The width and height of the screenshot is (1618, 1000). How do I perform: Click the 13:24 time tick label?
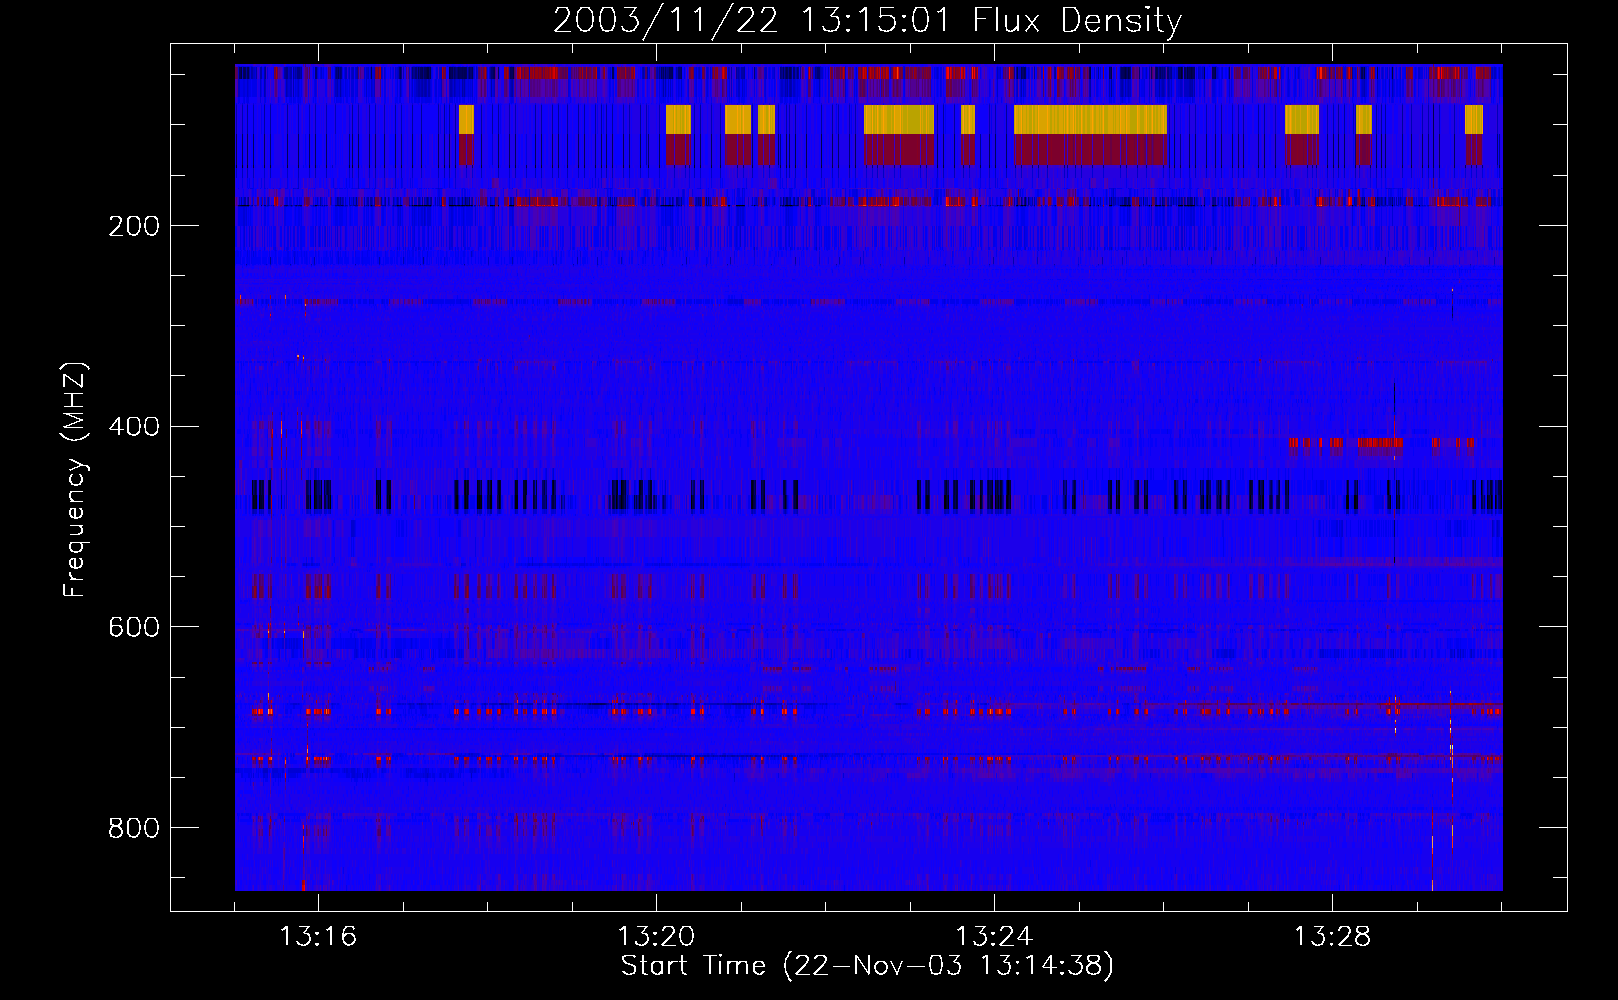click(994, 937)
